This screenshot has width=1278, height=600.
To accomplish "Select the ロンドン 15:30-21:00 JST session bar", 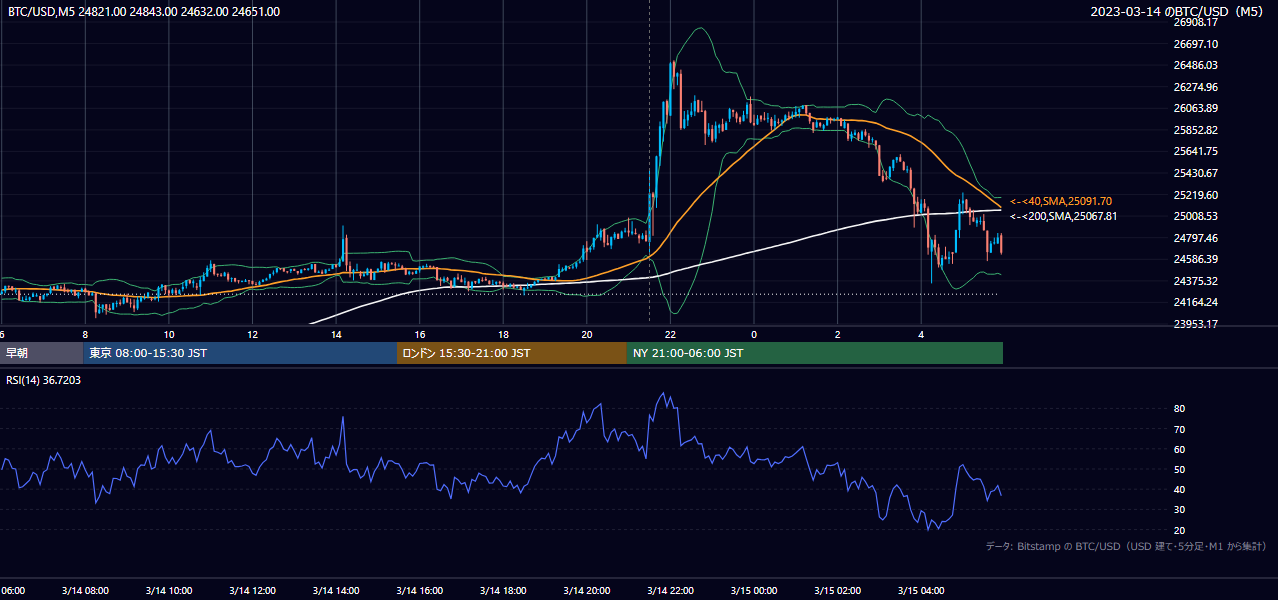I will point(512,353).
